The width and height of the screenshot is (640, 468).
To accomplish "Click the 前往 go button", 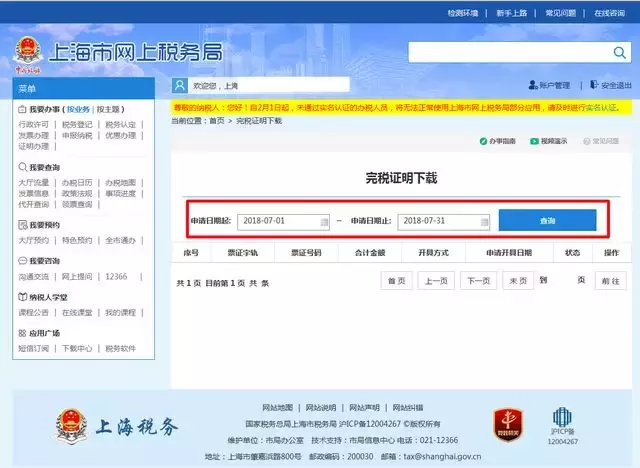I will pos(611,281).
